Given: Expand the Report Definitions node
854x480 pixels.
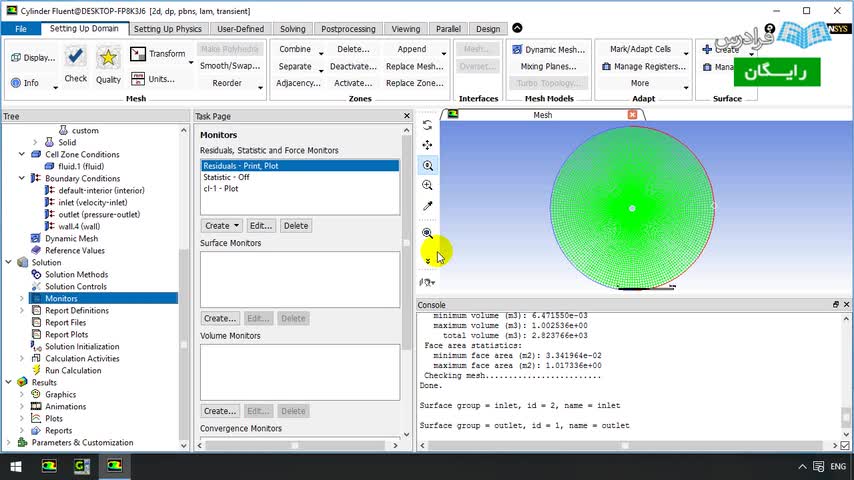Looking at the screenshot, I should point(22,311).
